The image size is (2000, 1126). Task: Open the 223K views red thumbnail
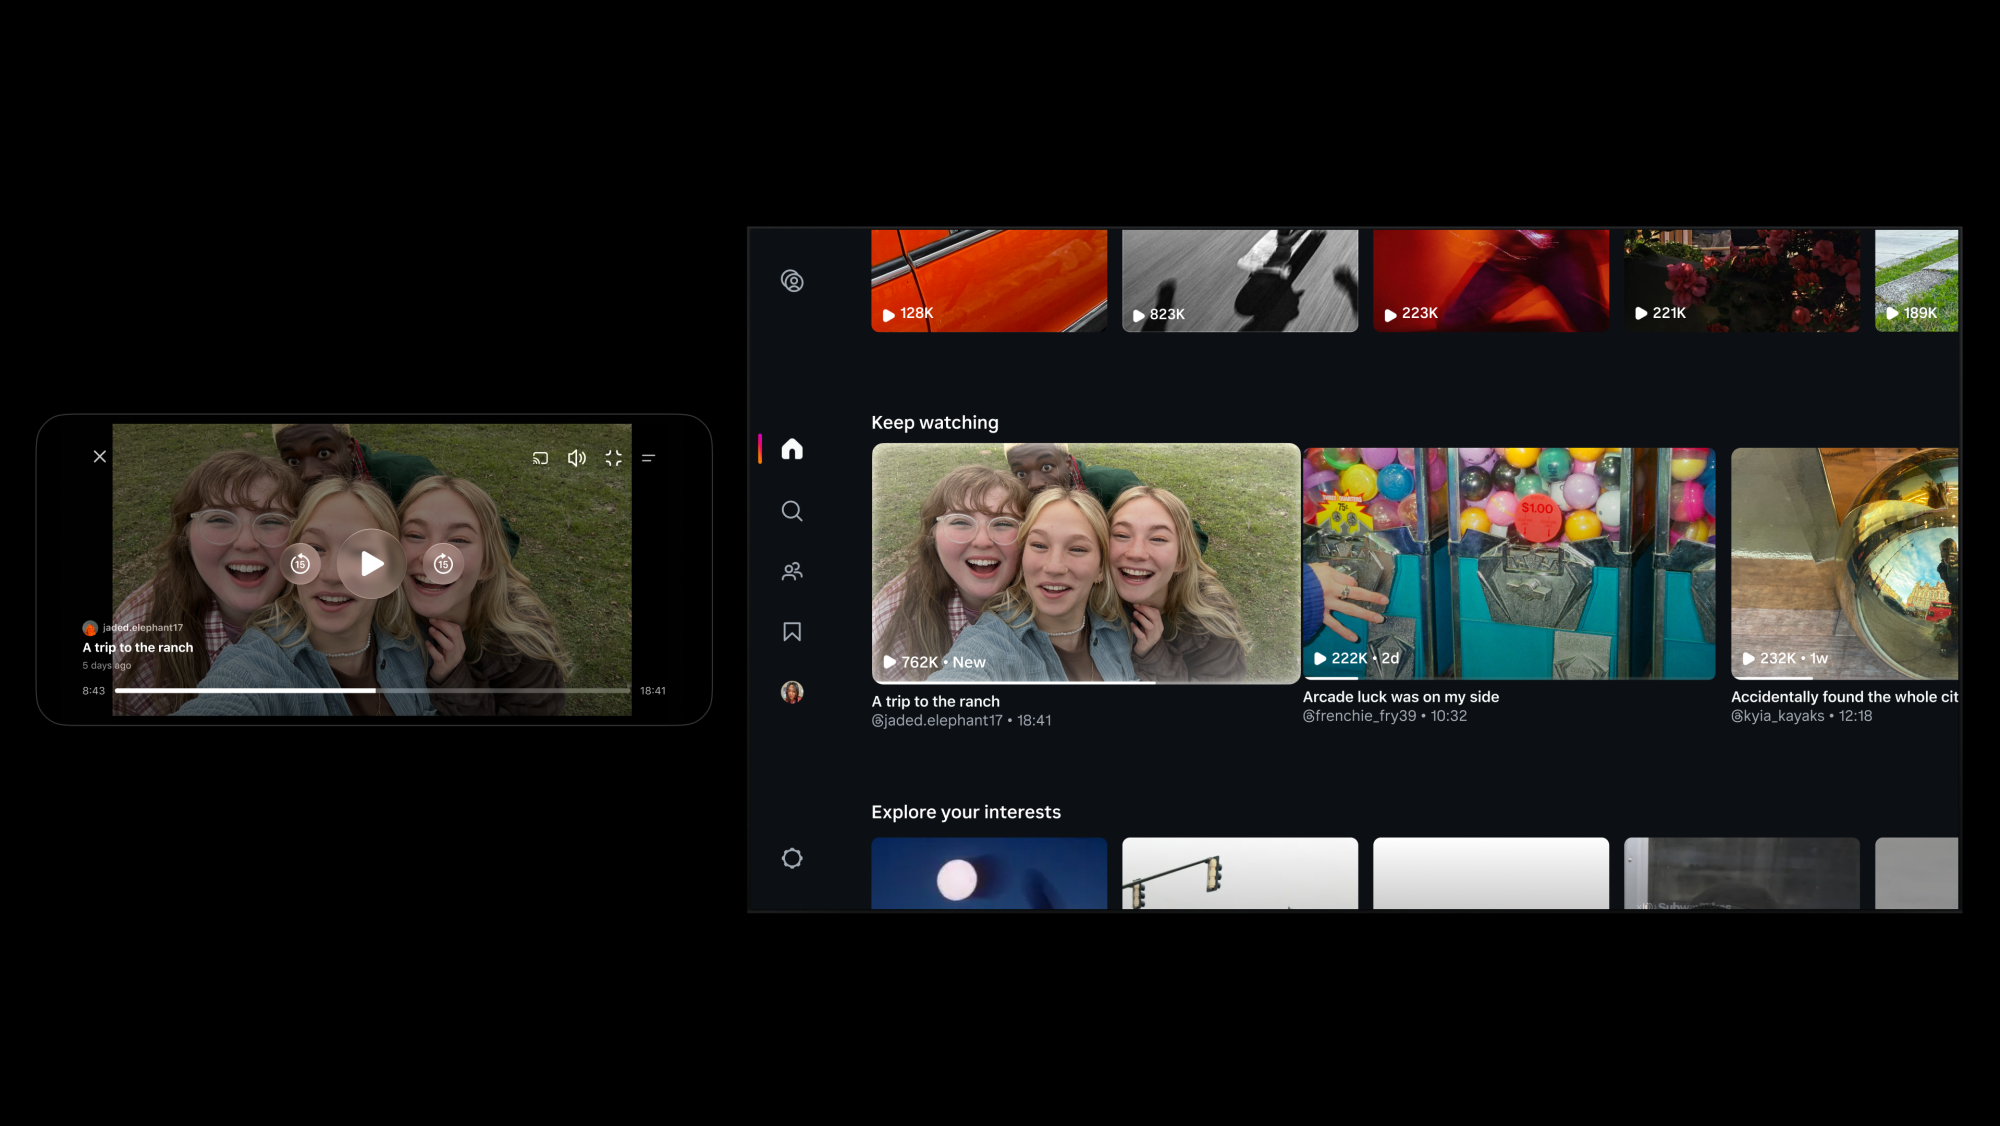tap(1491, 280)
